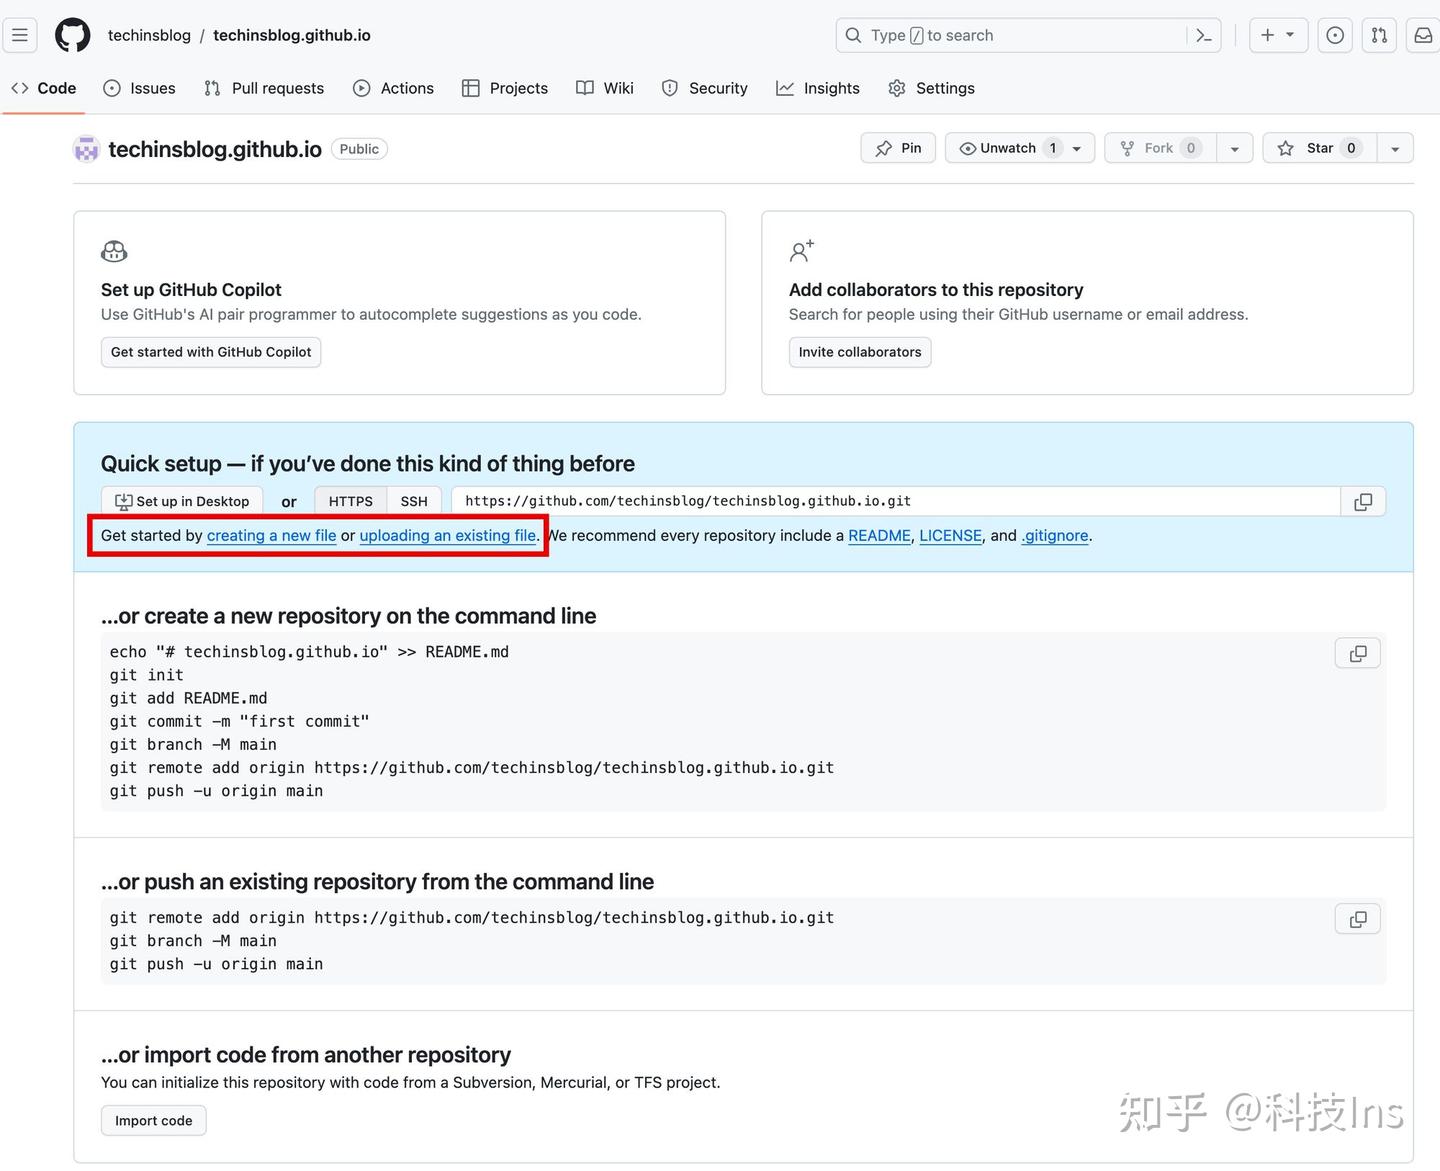Open the .gitignore link
1440x1171 pixels.
click(1055, 535)
